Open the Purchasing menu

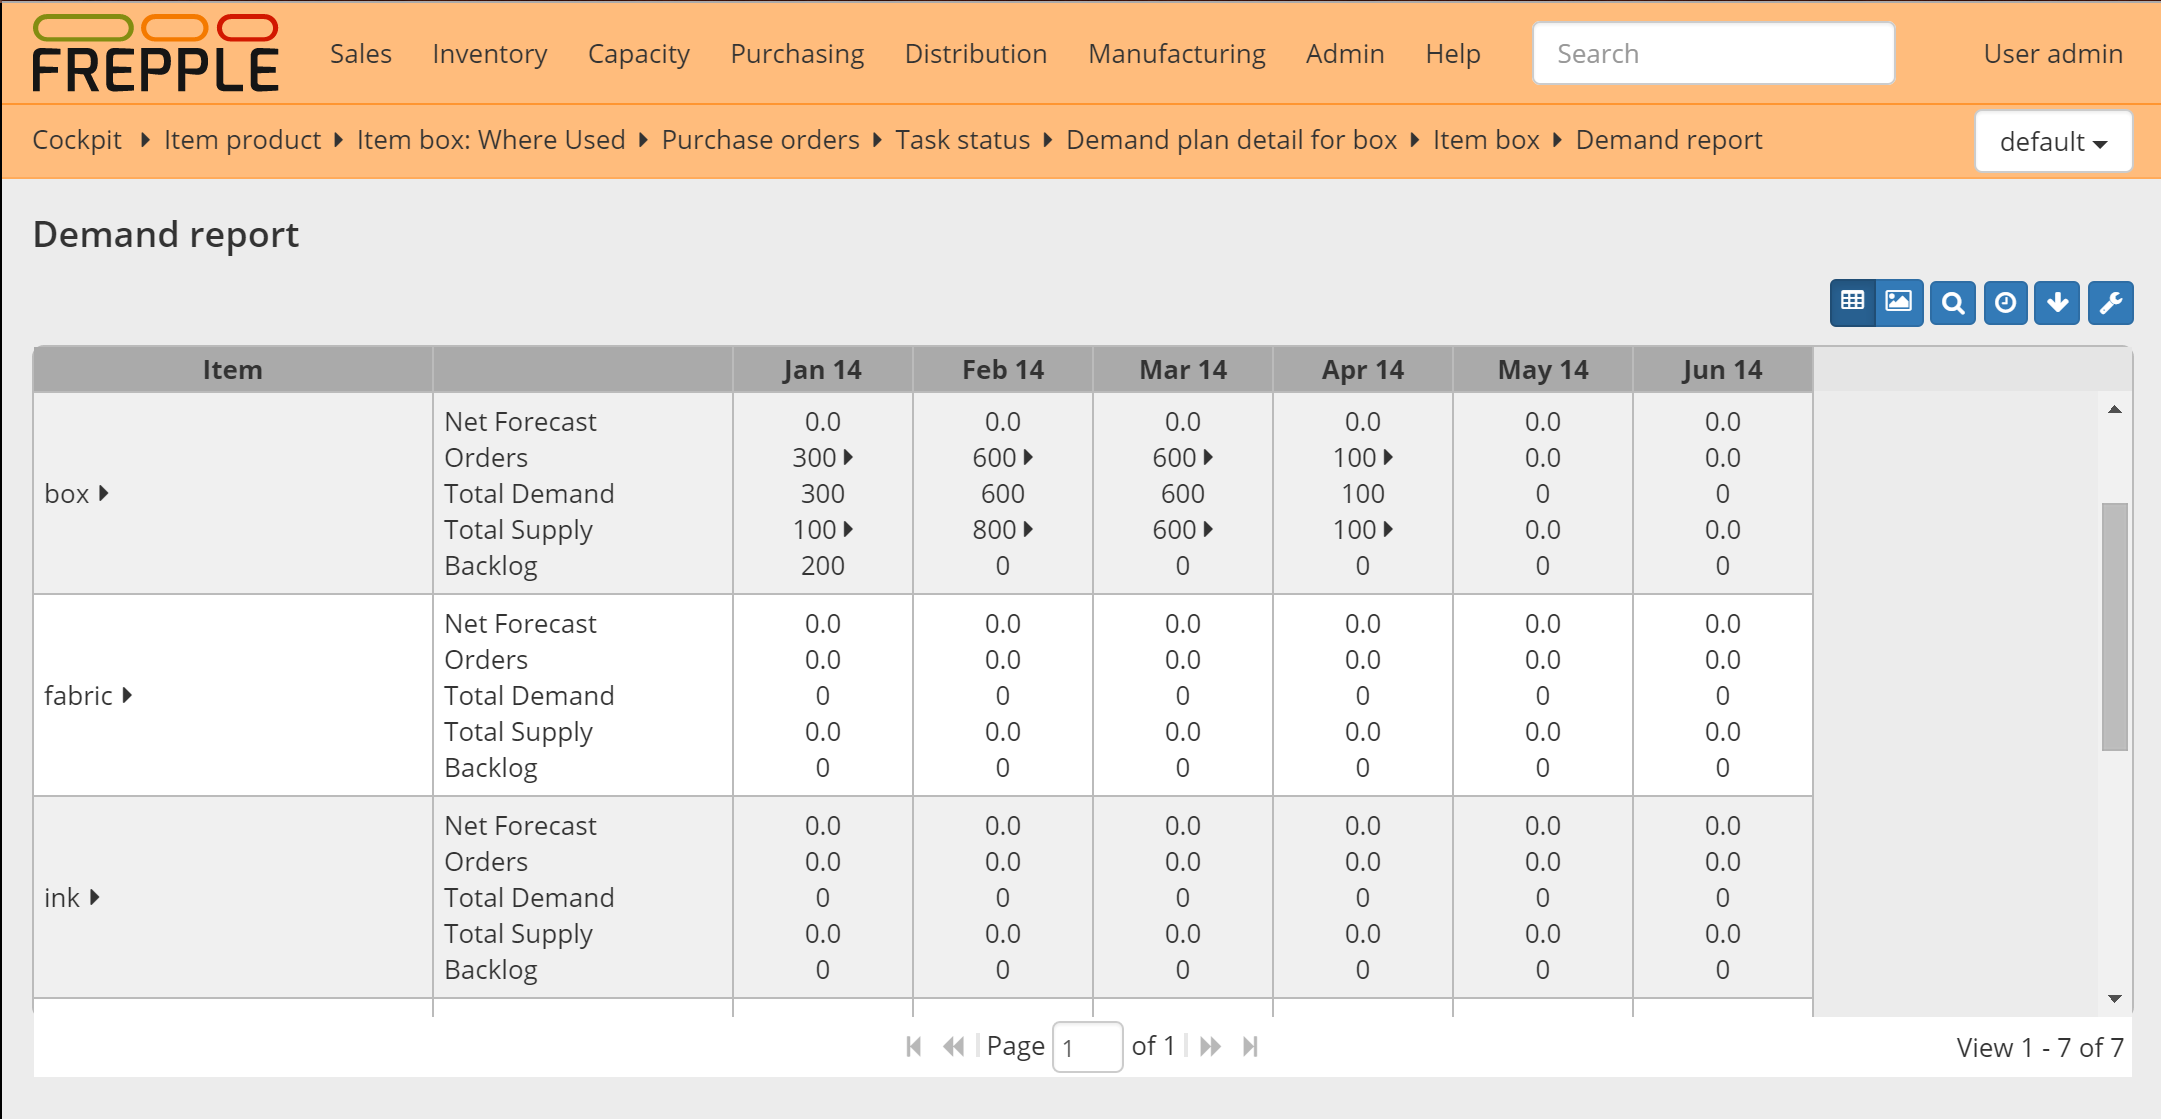[x=796, y=53]
